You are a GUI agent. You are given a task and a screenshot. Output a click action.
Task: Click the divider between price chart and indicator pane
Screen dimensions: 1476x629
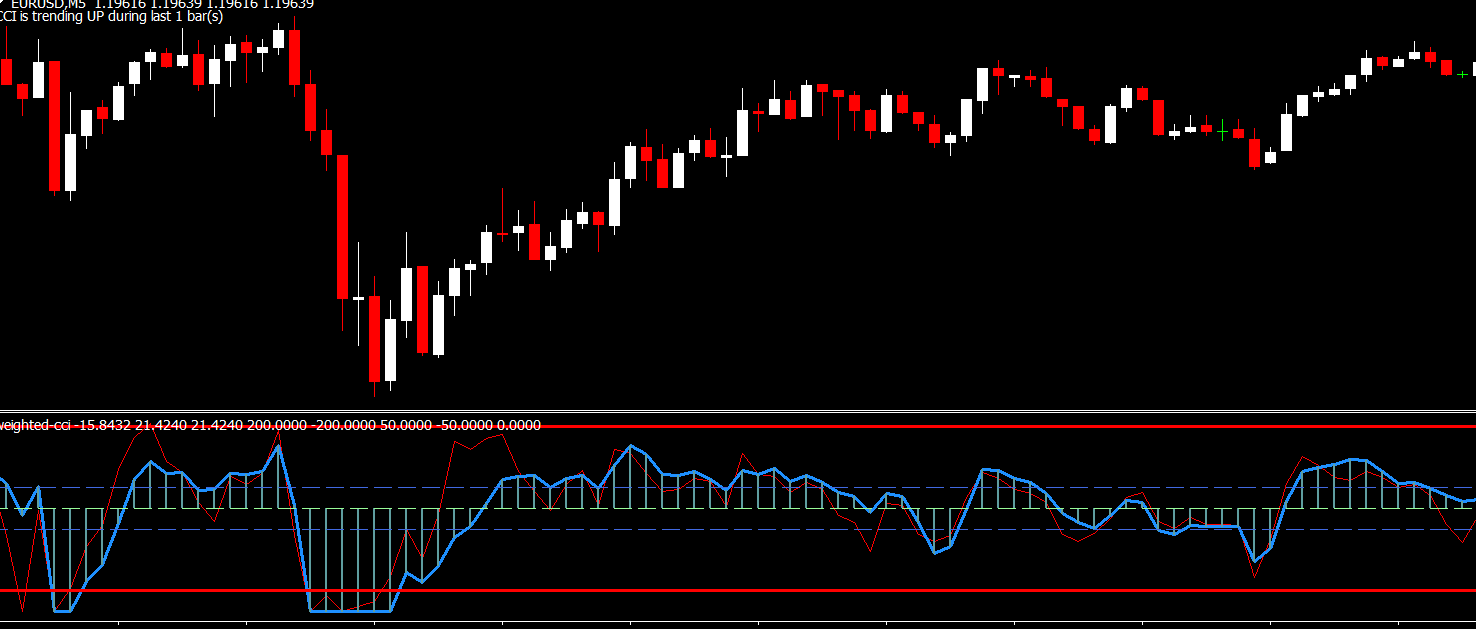tap(738, 411)
